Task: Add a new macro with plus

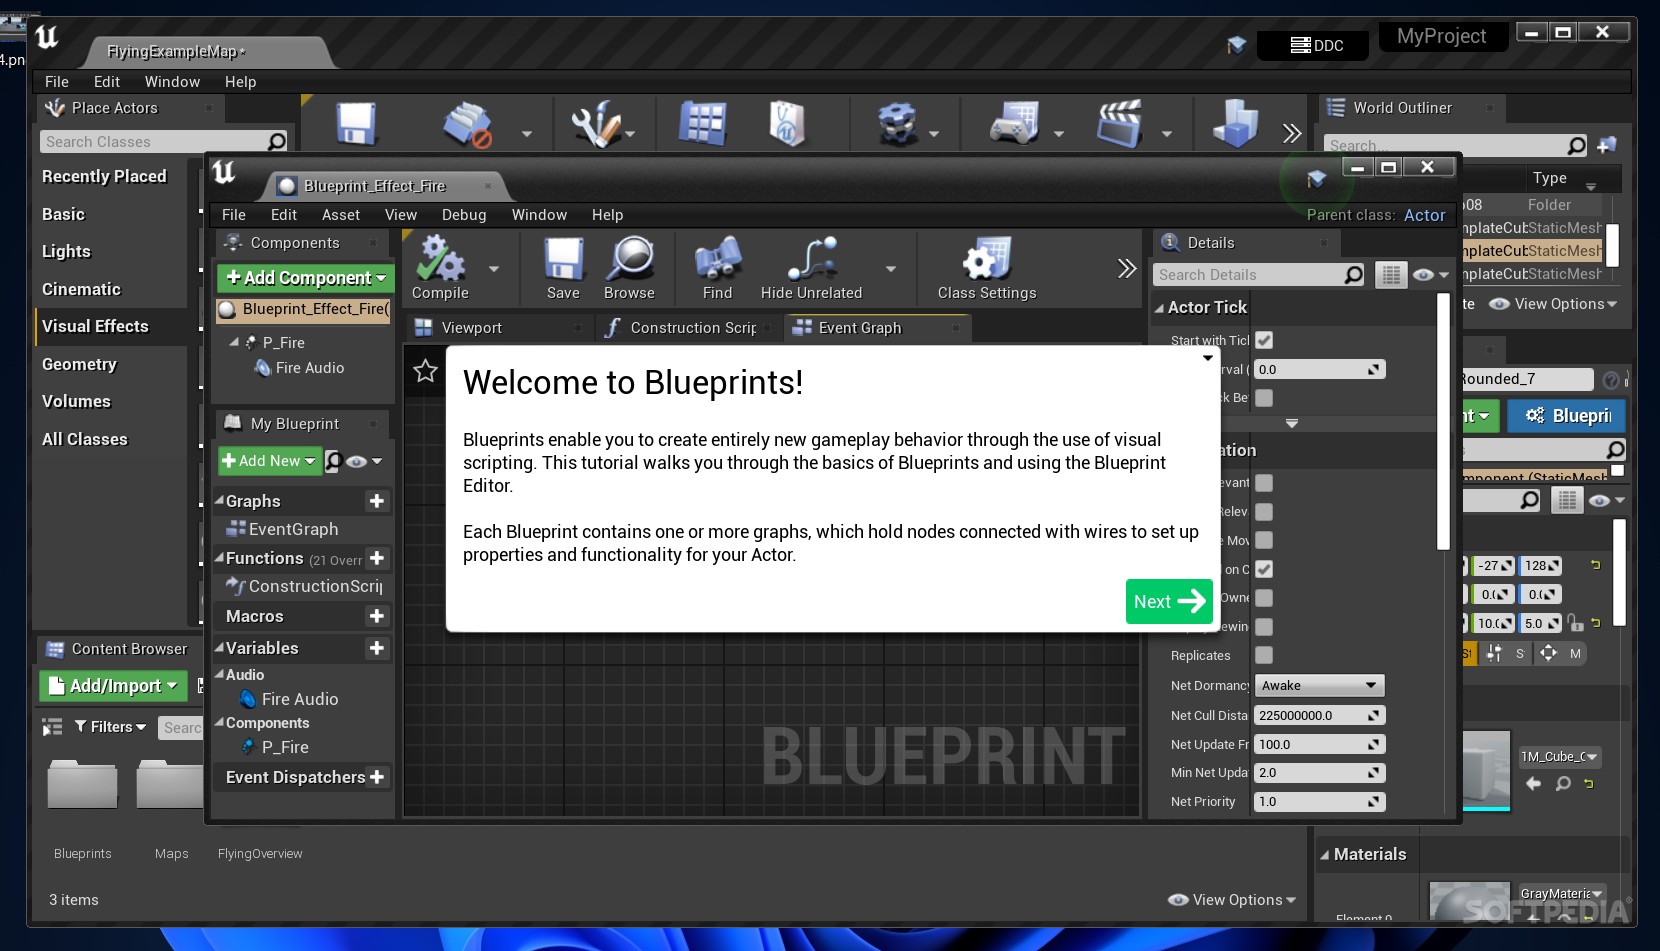Action: 377,617
